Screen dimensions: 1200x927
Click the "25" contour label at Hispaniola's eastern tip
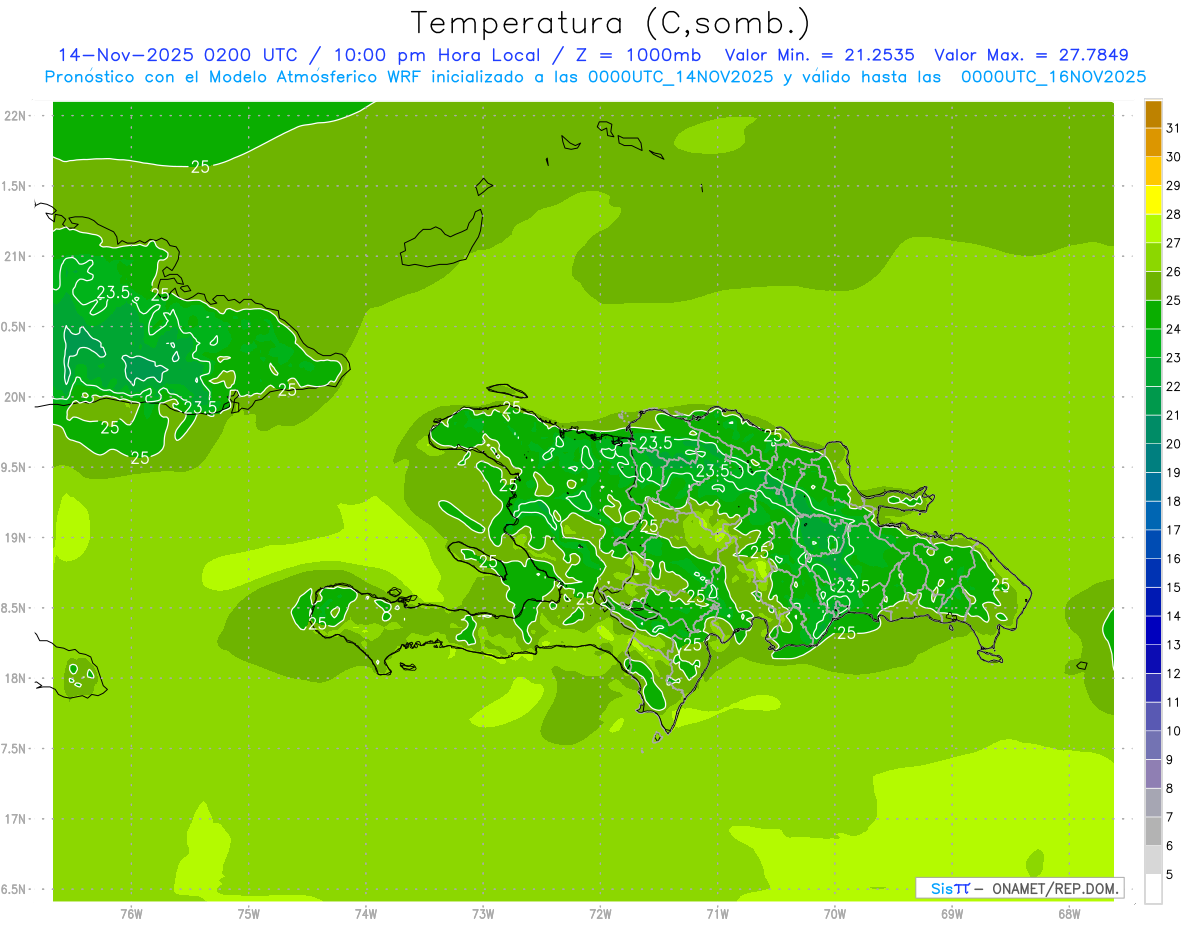[1000, 585]
